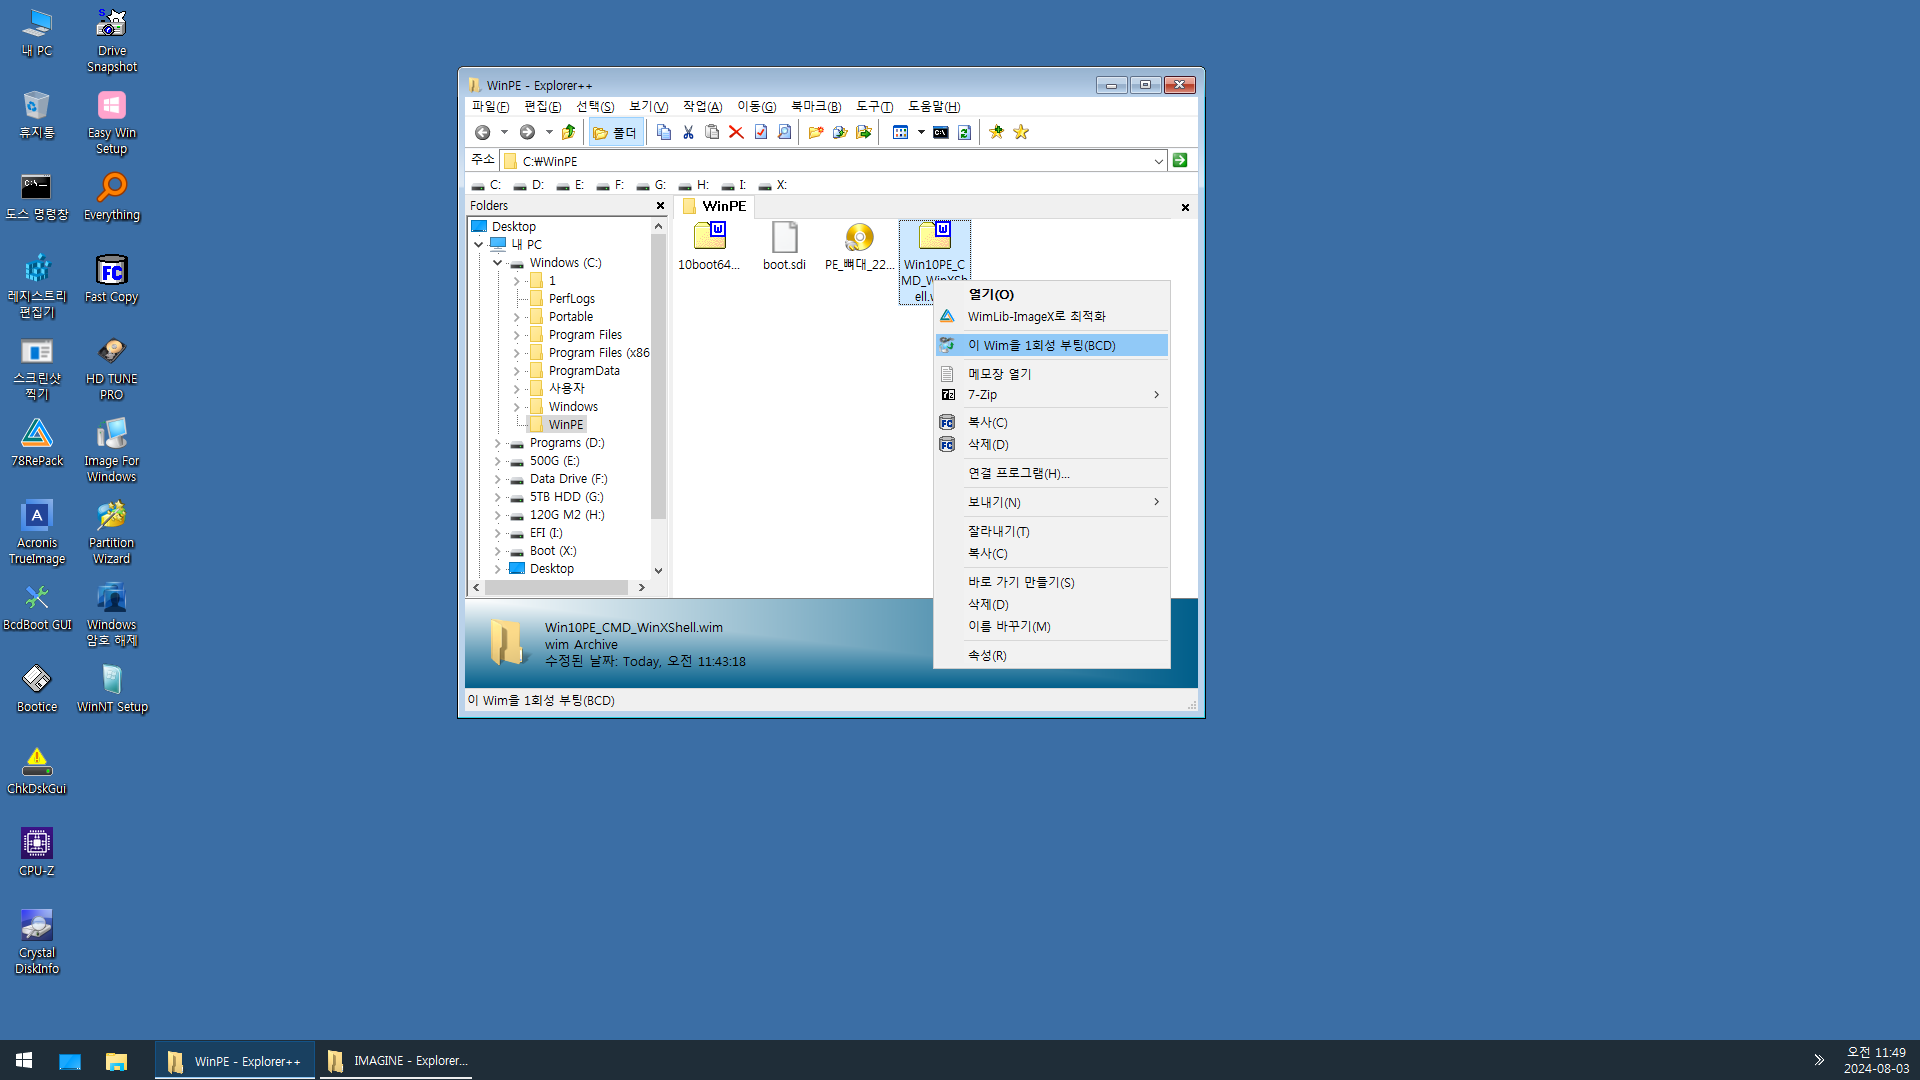The height and width of the screenshot is (1080, 1920).
Task: Click the Cut scissors icon
Action: click(x=688, y=132)
